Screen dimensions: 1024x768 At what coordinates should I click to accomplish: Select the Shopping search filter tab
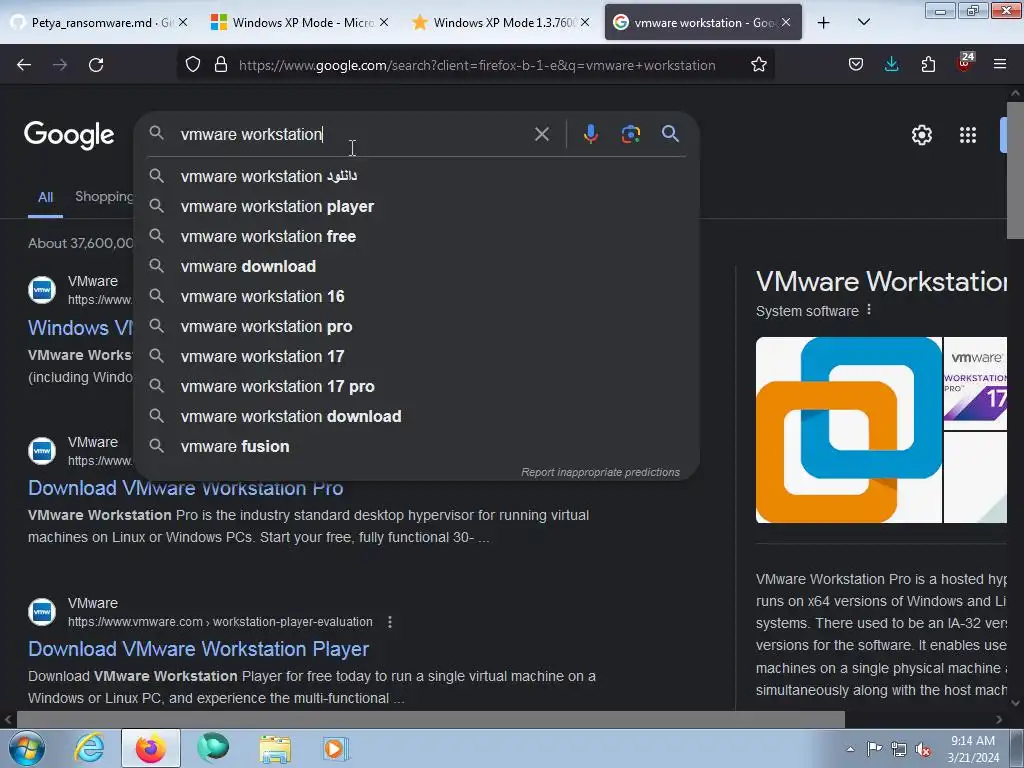(x=104, y=197)
